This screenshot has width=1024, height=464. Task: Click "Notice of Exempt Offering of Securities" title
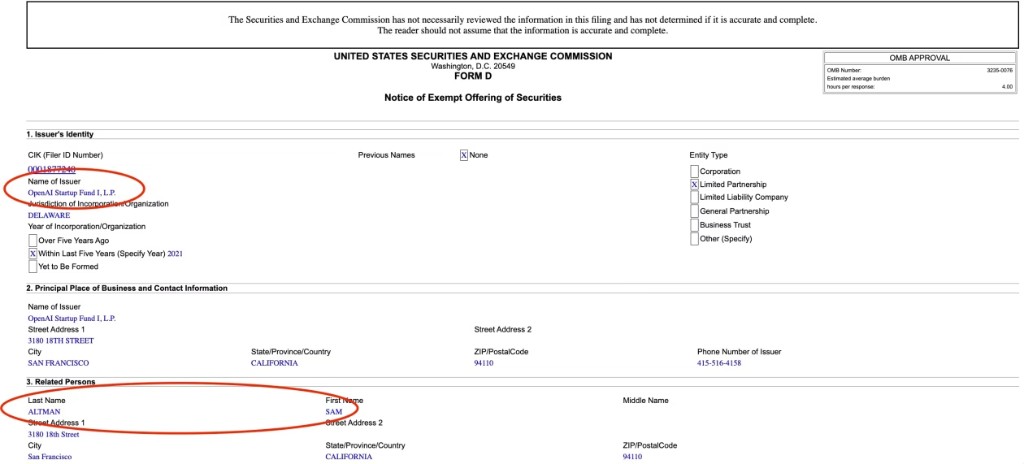(473, 98)
